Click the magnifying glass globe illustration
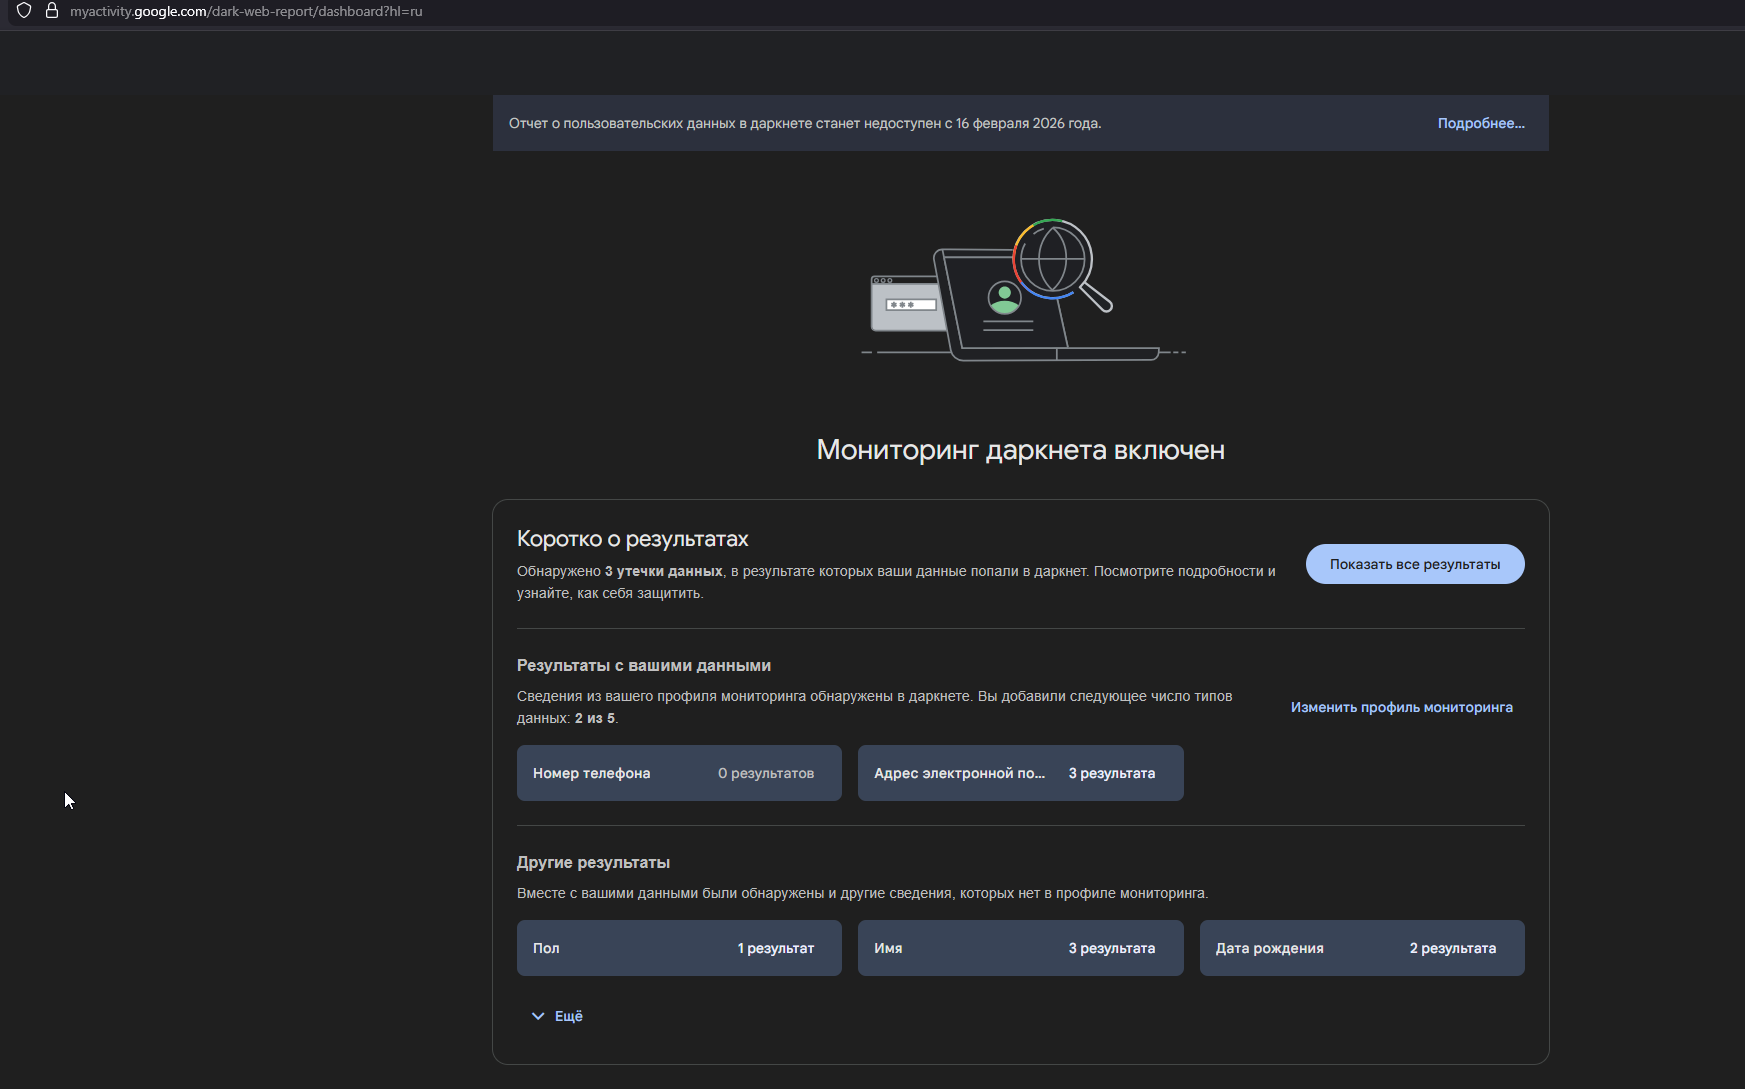Viewport: 1745px width, 1089px height. pyautogui.click(x=1053, y=259)
